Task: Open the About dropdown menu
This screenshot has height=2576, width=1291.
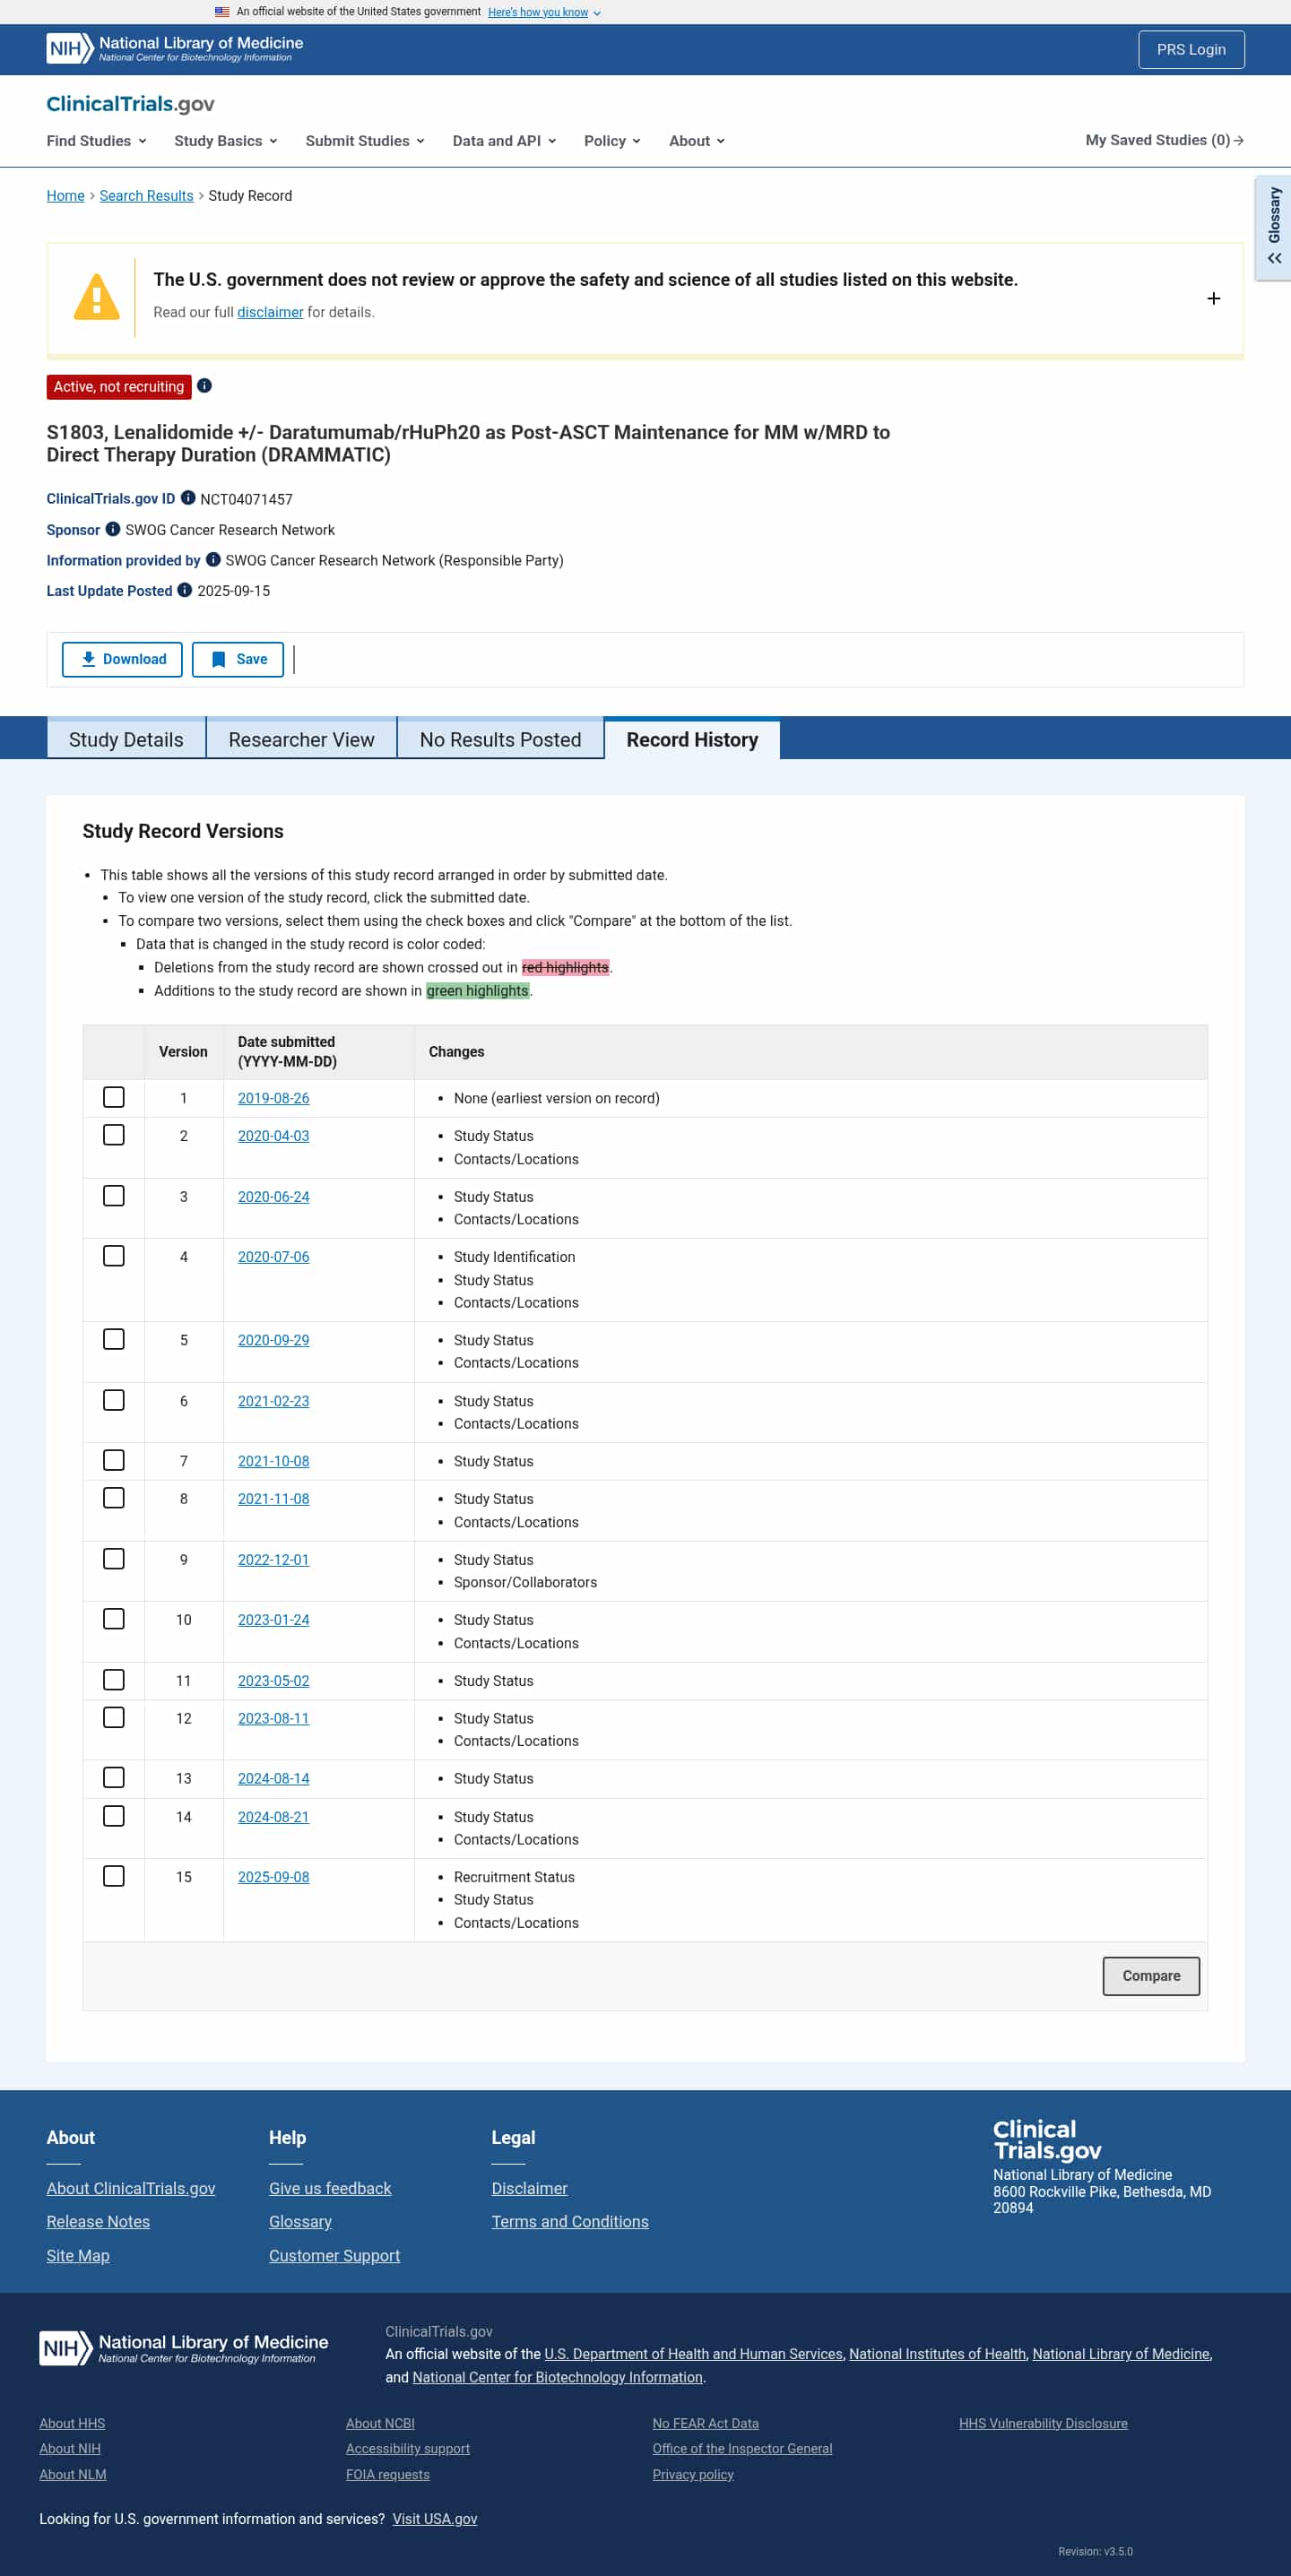Action: tap(697, 141)
